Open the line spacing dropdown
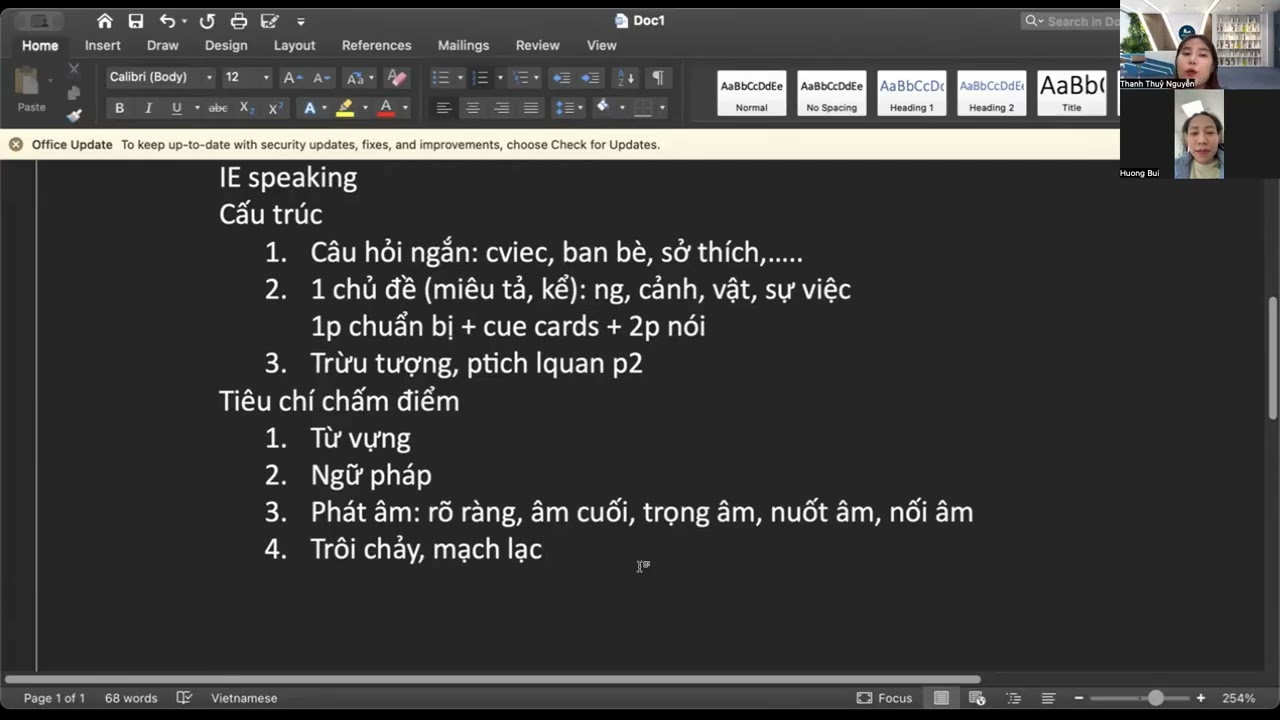Screen dimensions: 1280x720 569,108
